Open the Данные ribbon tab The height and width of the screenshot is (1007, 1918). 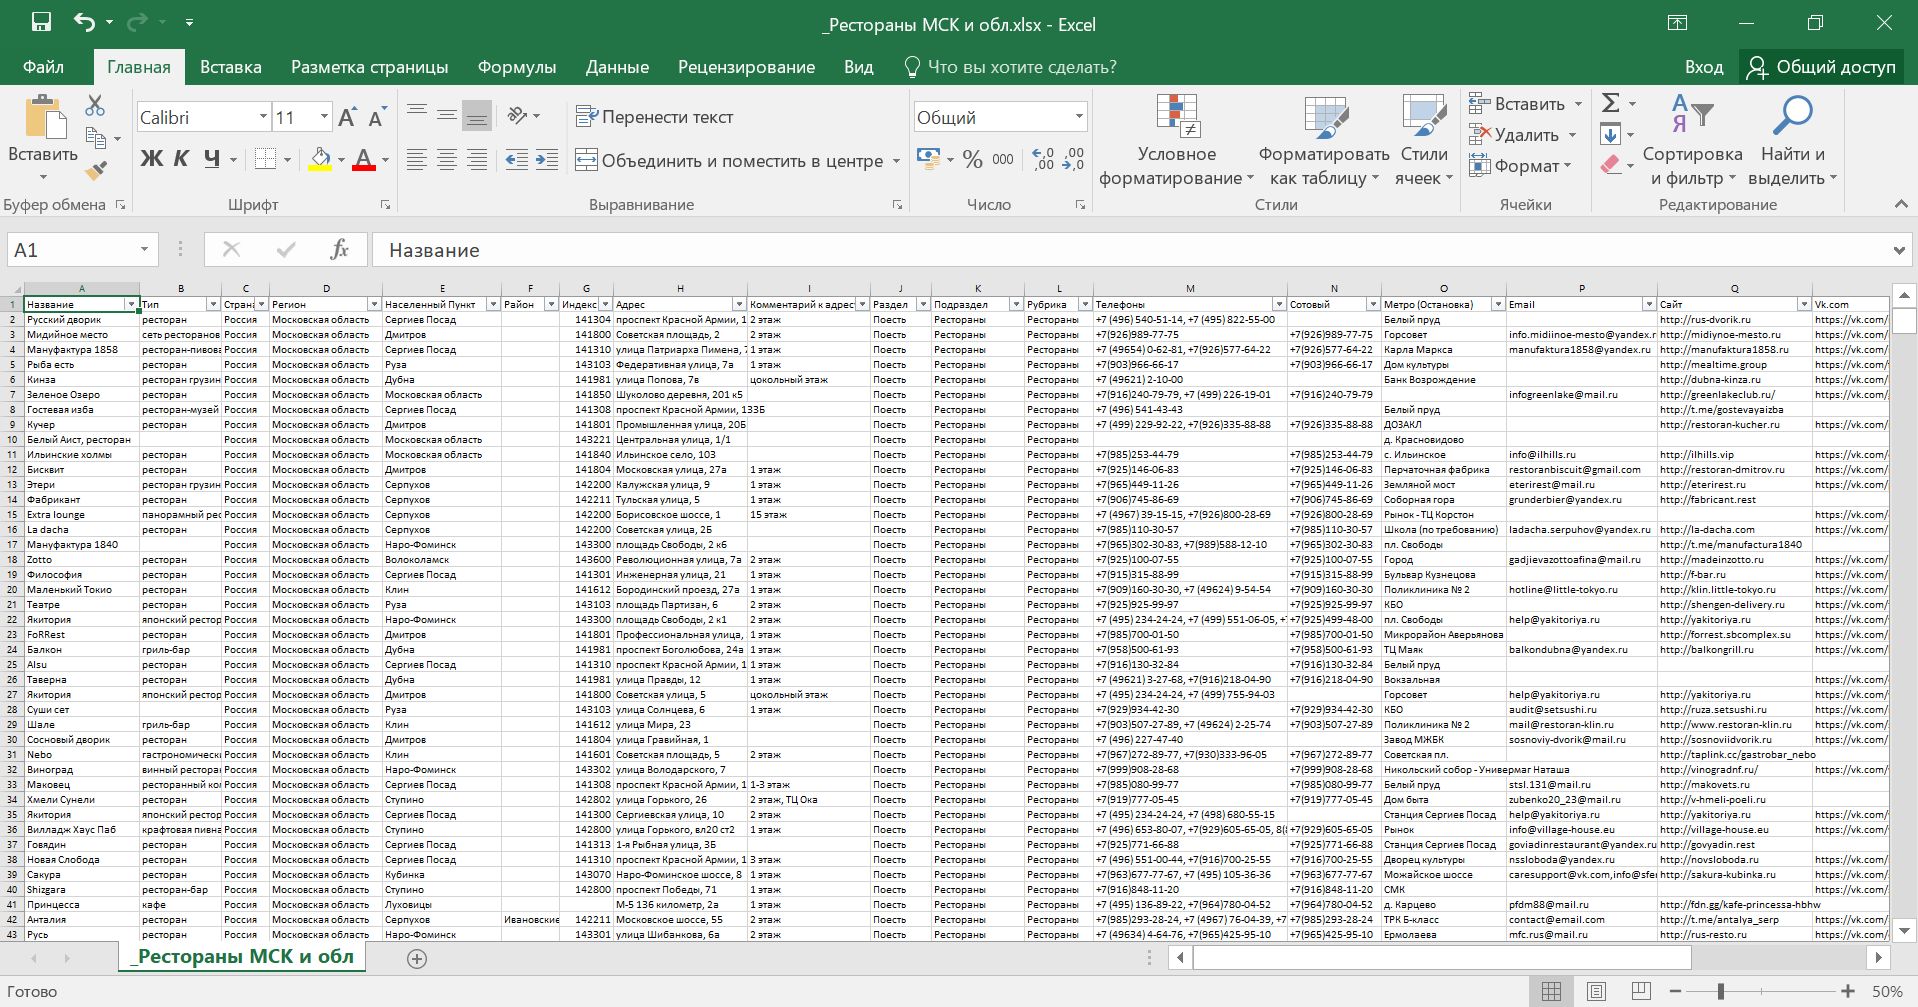click(616, 67)
